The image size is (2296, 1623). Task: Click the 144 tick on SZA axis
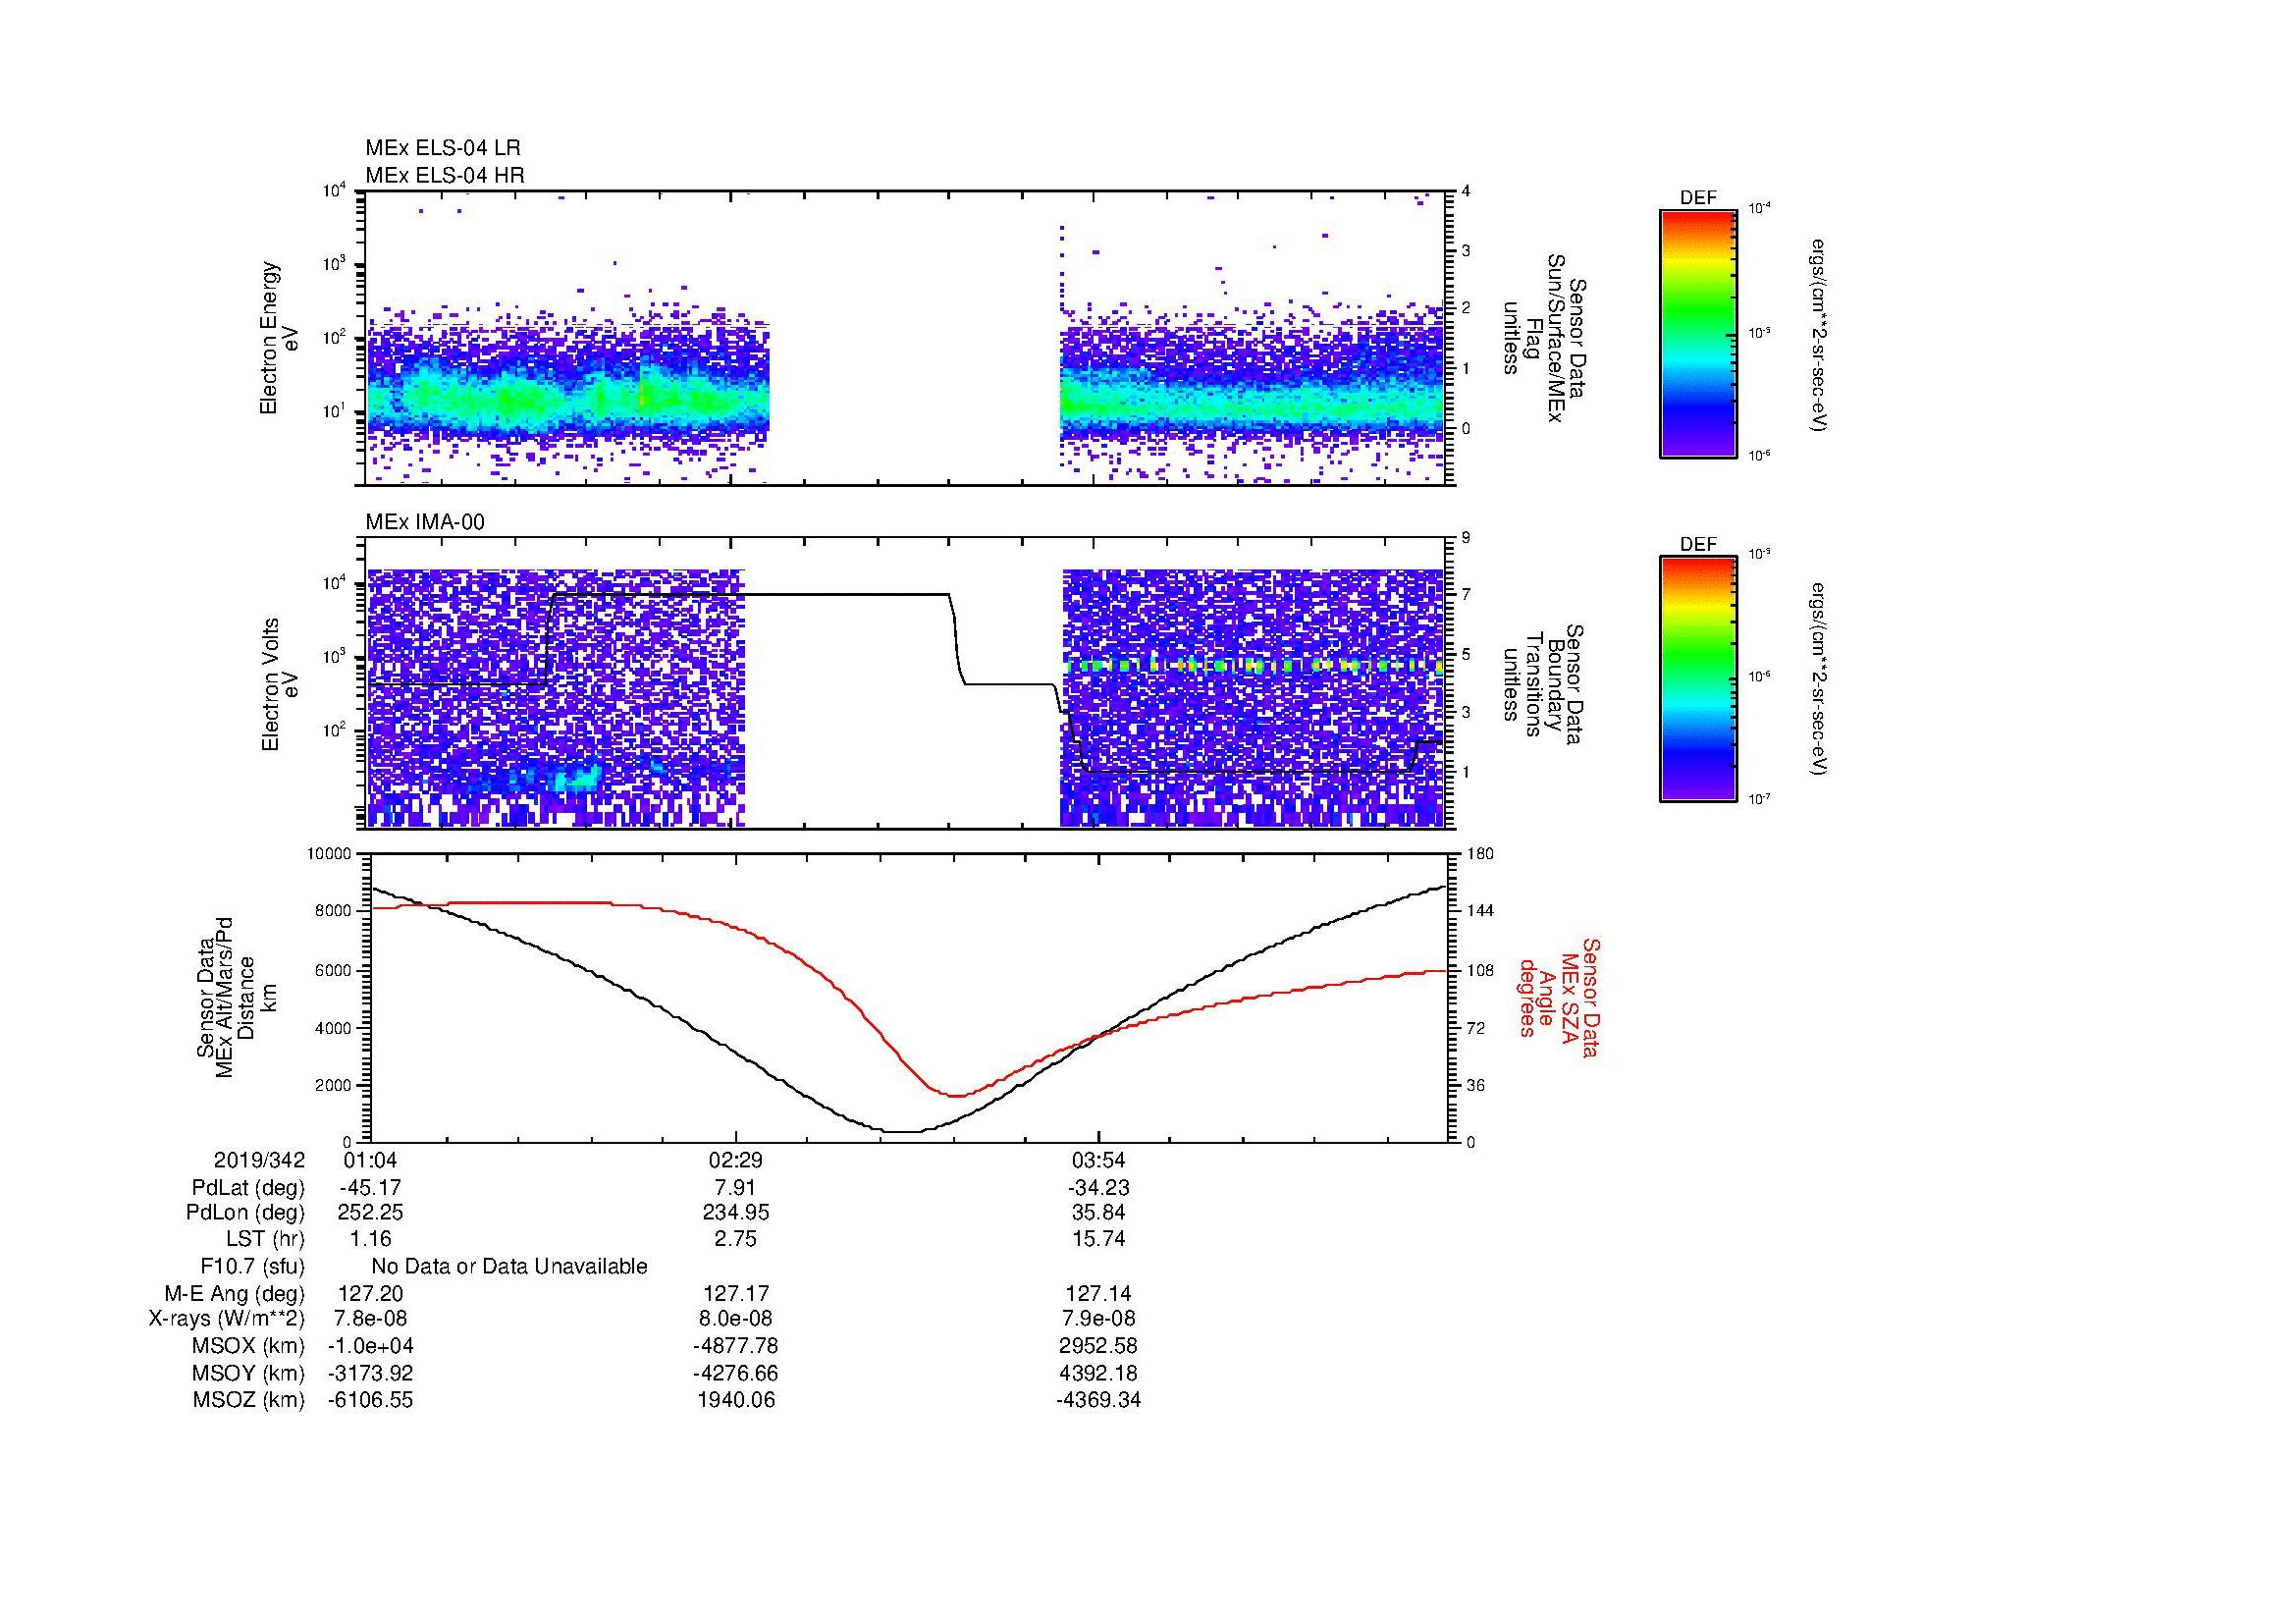[1481, 911]
